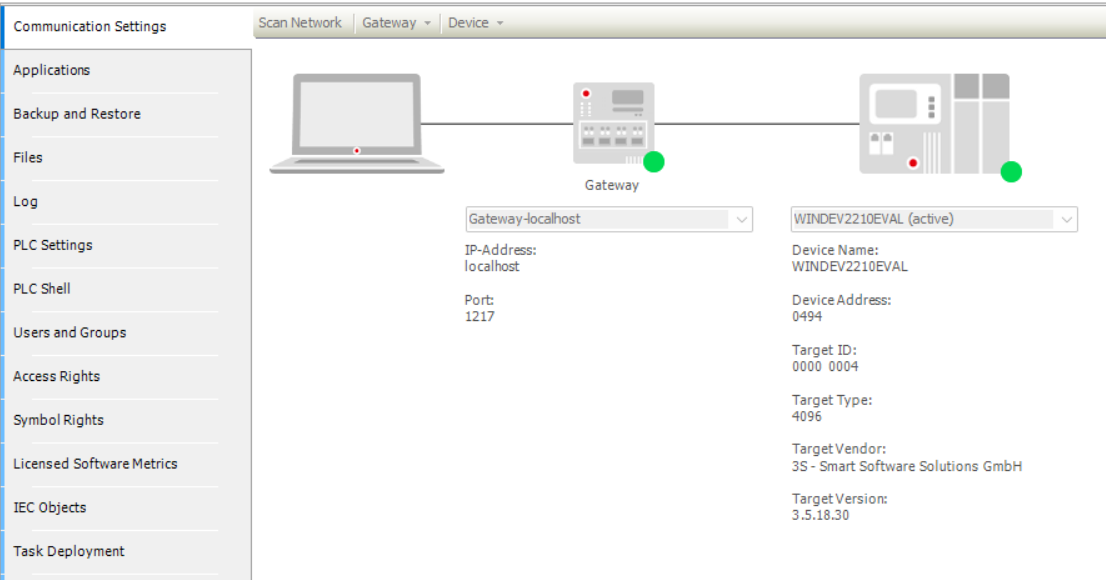Click Scan Network in the toolbar
The height and width of the screenshot is (580, 1106).
pyautogui.click(x=300, y=23)
